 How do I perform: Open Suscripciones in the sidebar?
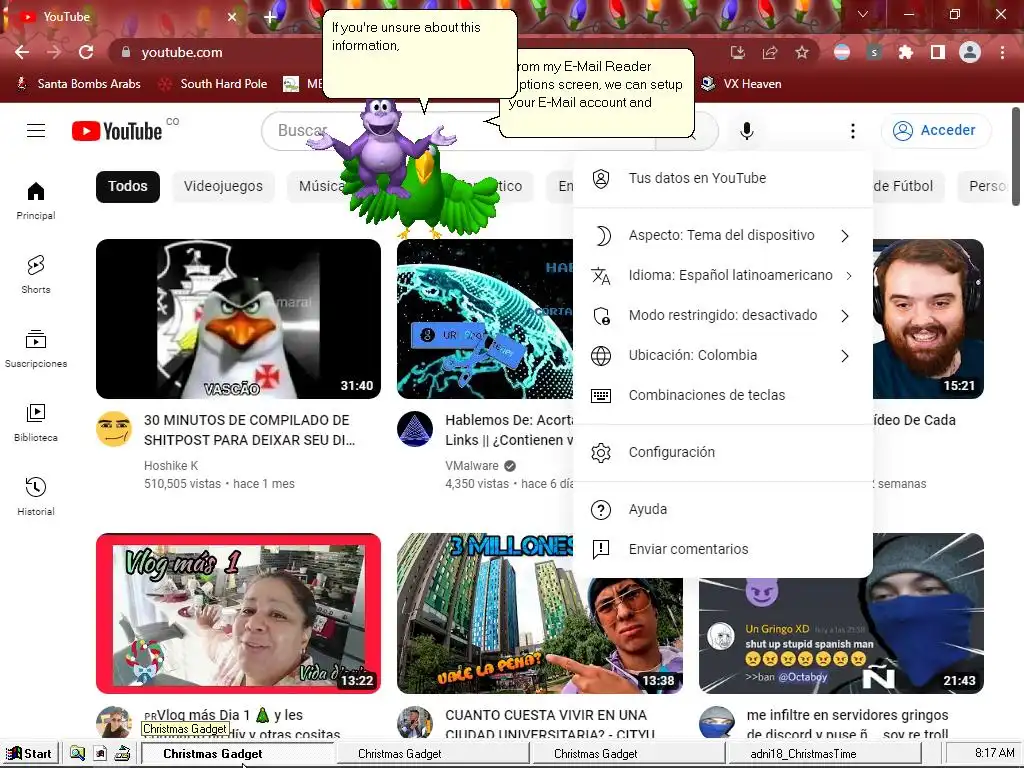point(36,349)
